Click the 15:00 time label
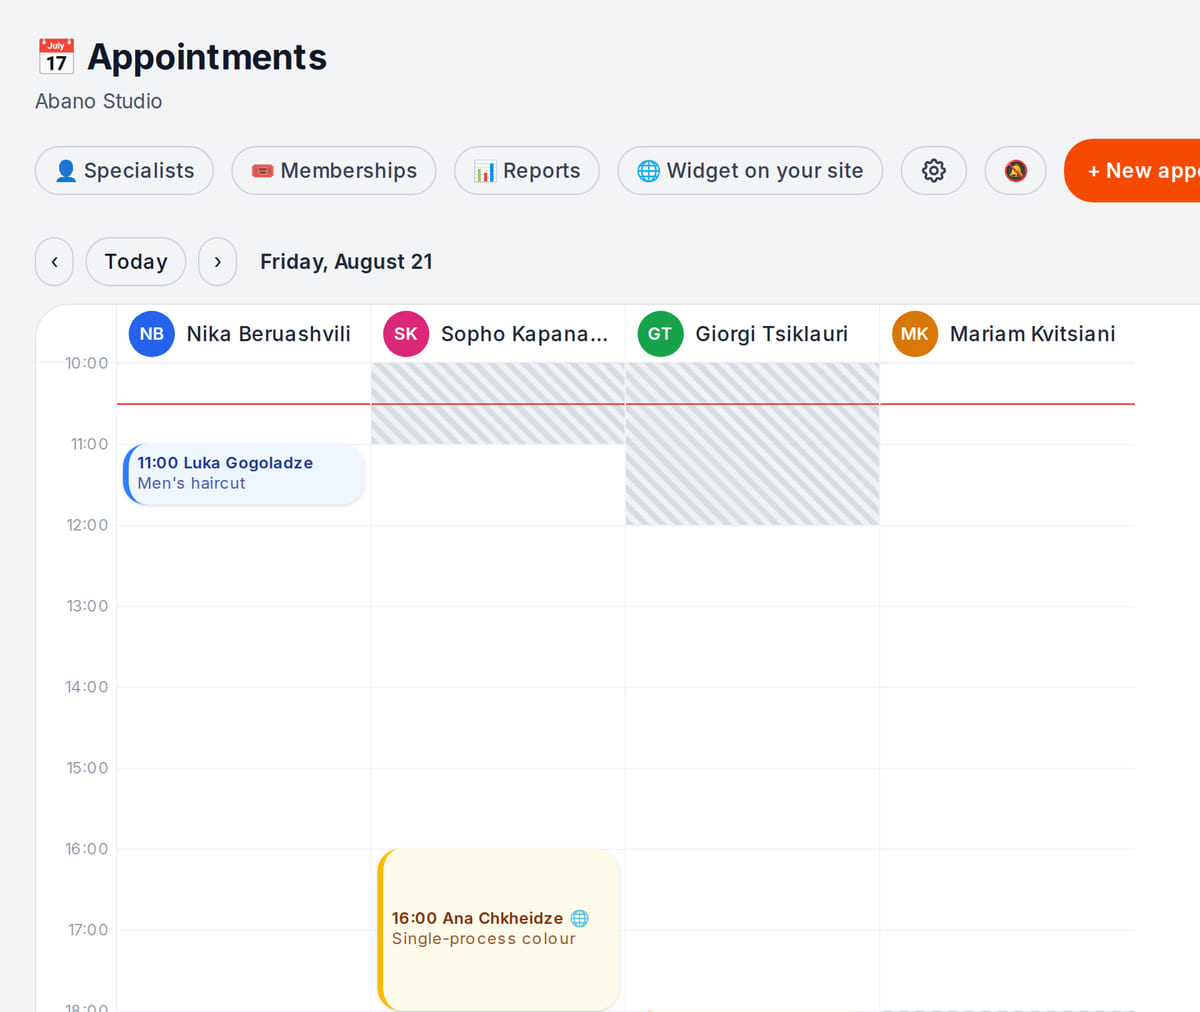 click(x=87, y=768)
